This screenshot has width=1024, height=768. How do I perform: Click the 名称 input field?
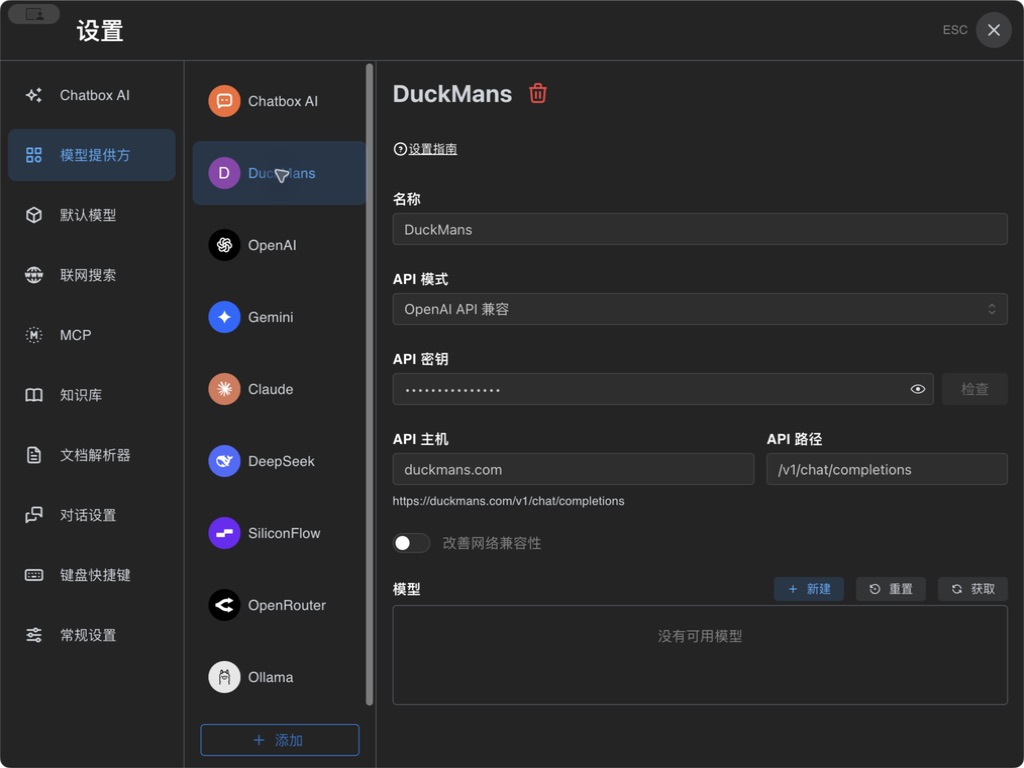699,229
